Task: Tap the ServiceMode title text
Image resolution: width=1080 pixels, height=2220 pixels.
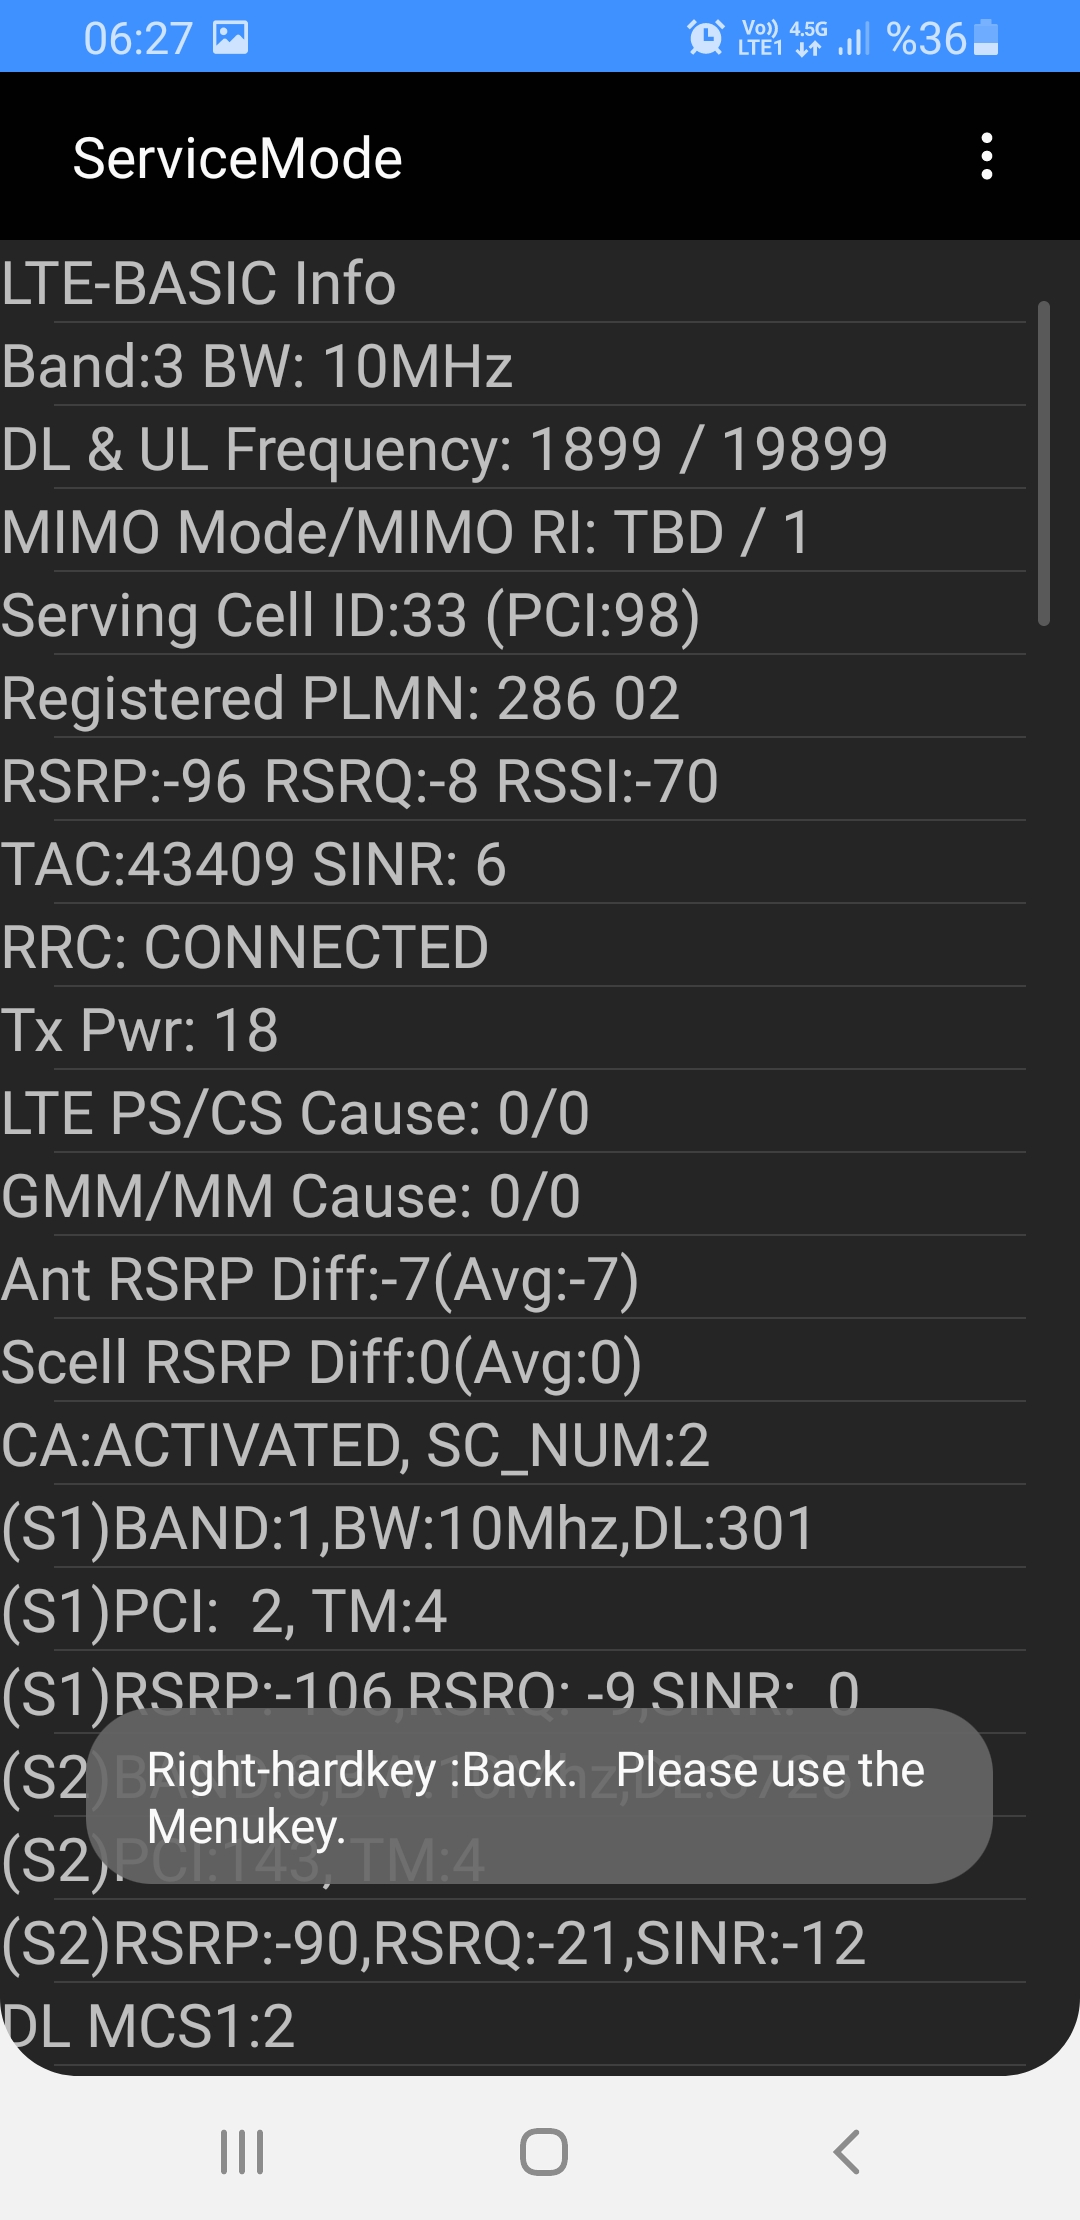Action: click(x=238, y=158)
